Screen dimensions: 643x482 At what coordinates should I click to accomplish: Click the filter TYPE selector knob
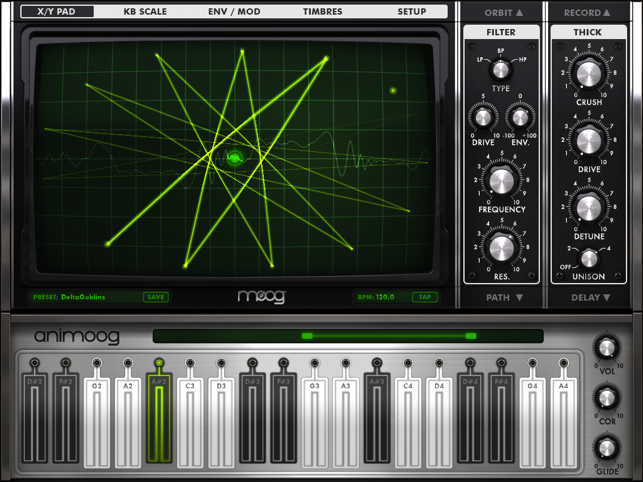500,70
